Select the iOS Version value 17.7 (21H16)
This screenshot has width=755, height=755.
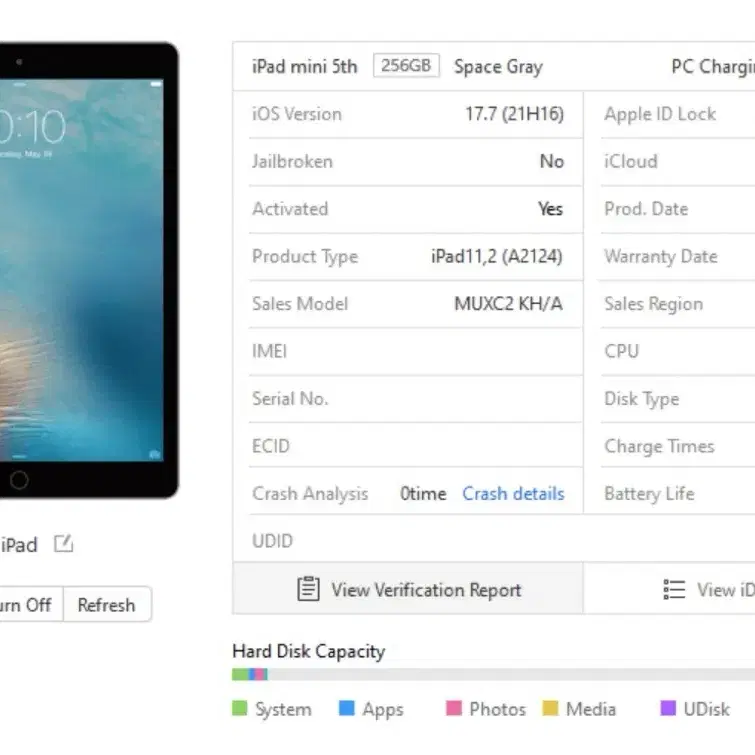[x=514, y=114]
